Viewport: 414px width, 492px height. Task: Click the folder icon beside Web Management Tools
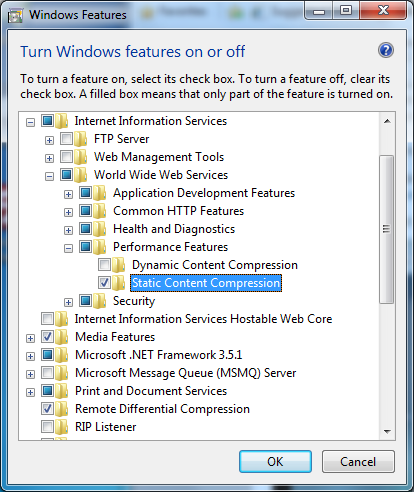(81, 157)
